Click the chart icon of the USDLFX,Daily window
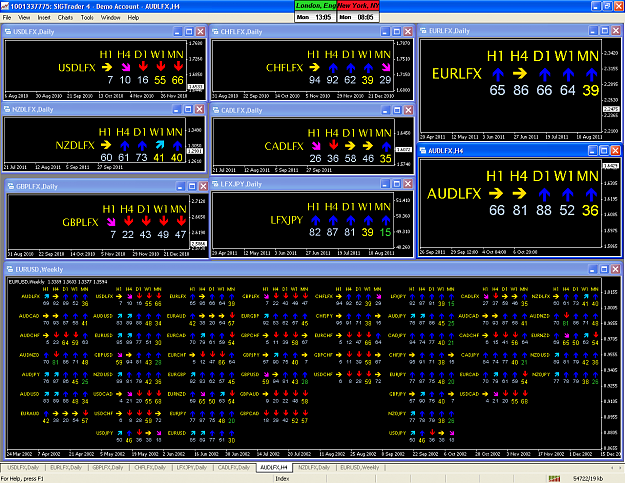The height and width of the screenshot is (483, 625). (x=8, y=31)
